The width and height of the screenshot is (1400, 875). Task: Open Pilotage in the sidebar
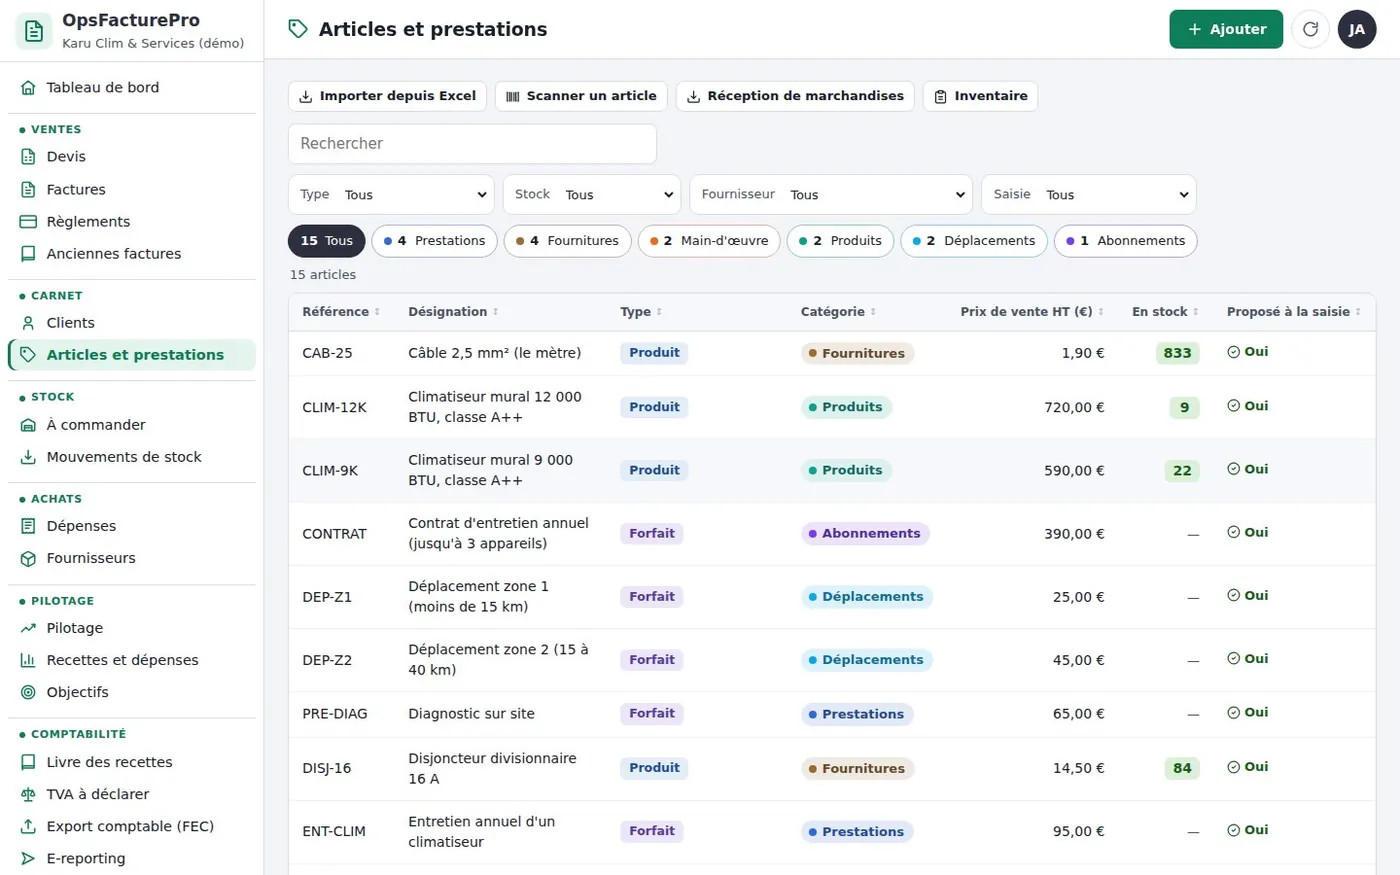(131, 628)
